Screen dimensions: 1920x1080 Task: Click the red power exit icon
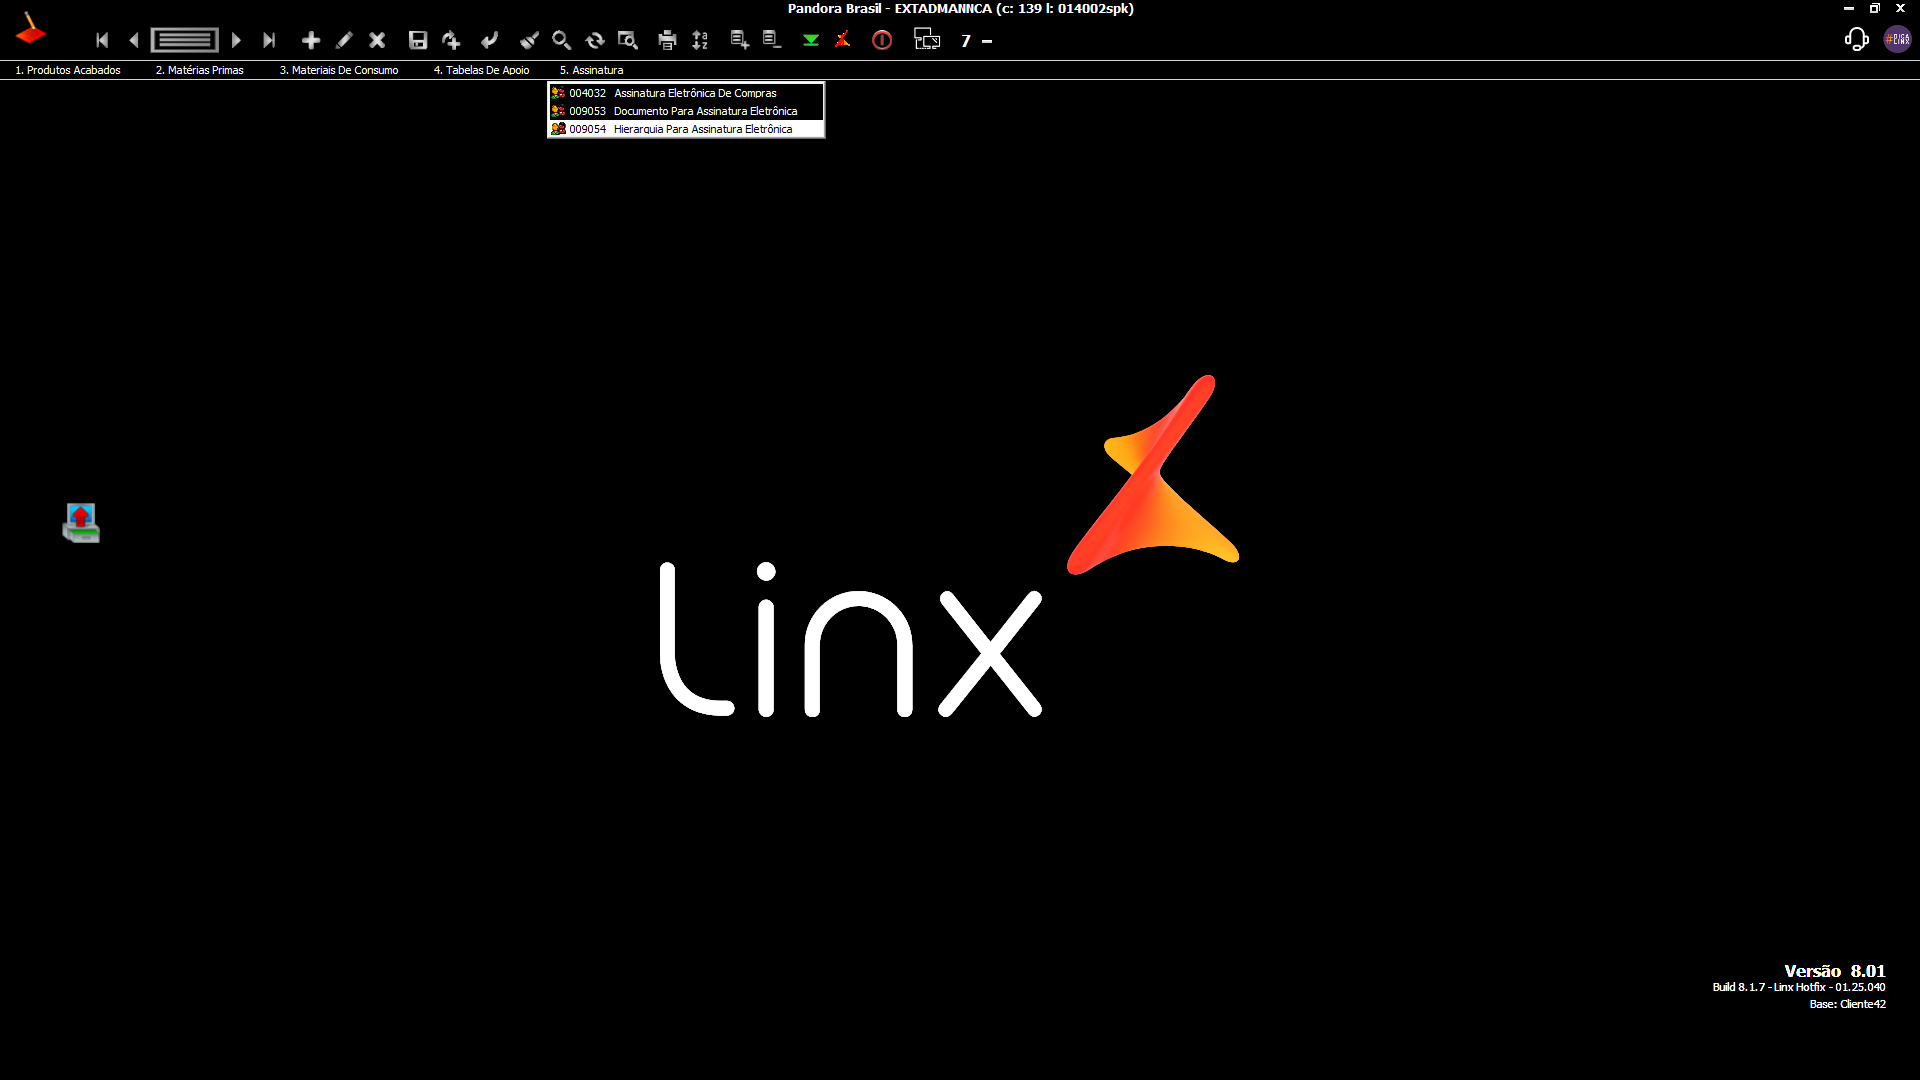[882, 41]
